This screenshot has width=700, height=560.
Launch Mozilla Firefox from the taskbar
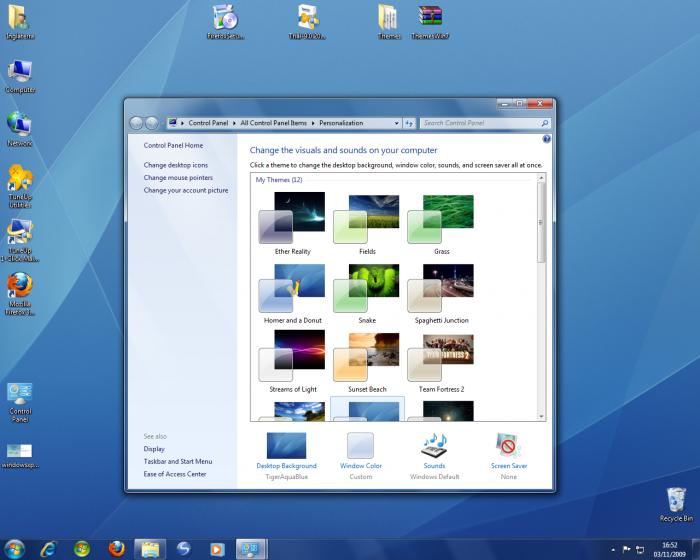pos(116,548)
